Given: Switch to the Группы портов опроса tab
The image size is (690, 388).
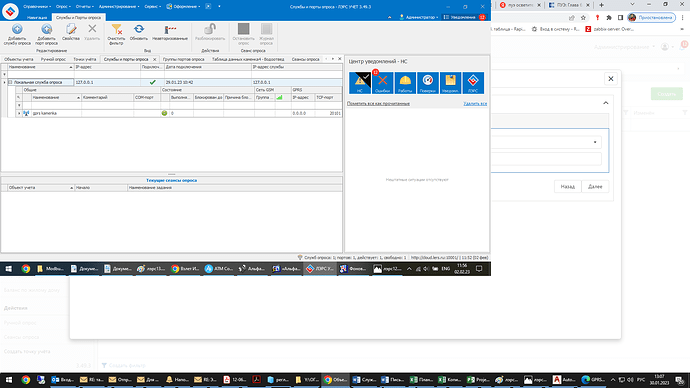Looking at the screenshot, I should pos(184,59).
